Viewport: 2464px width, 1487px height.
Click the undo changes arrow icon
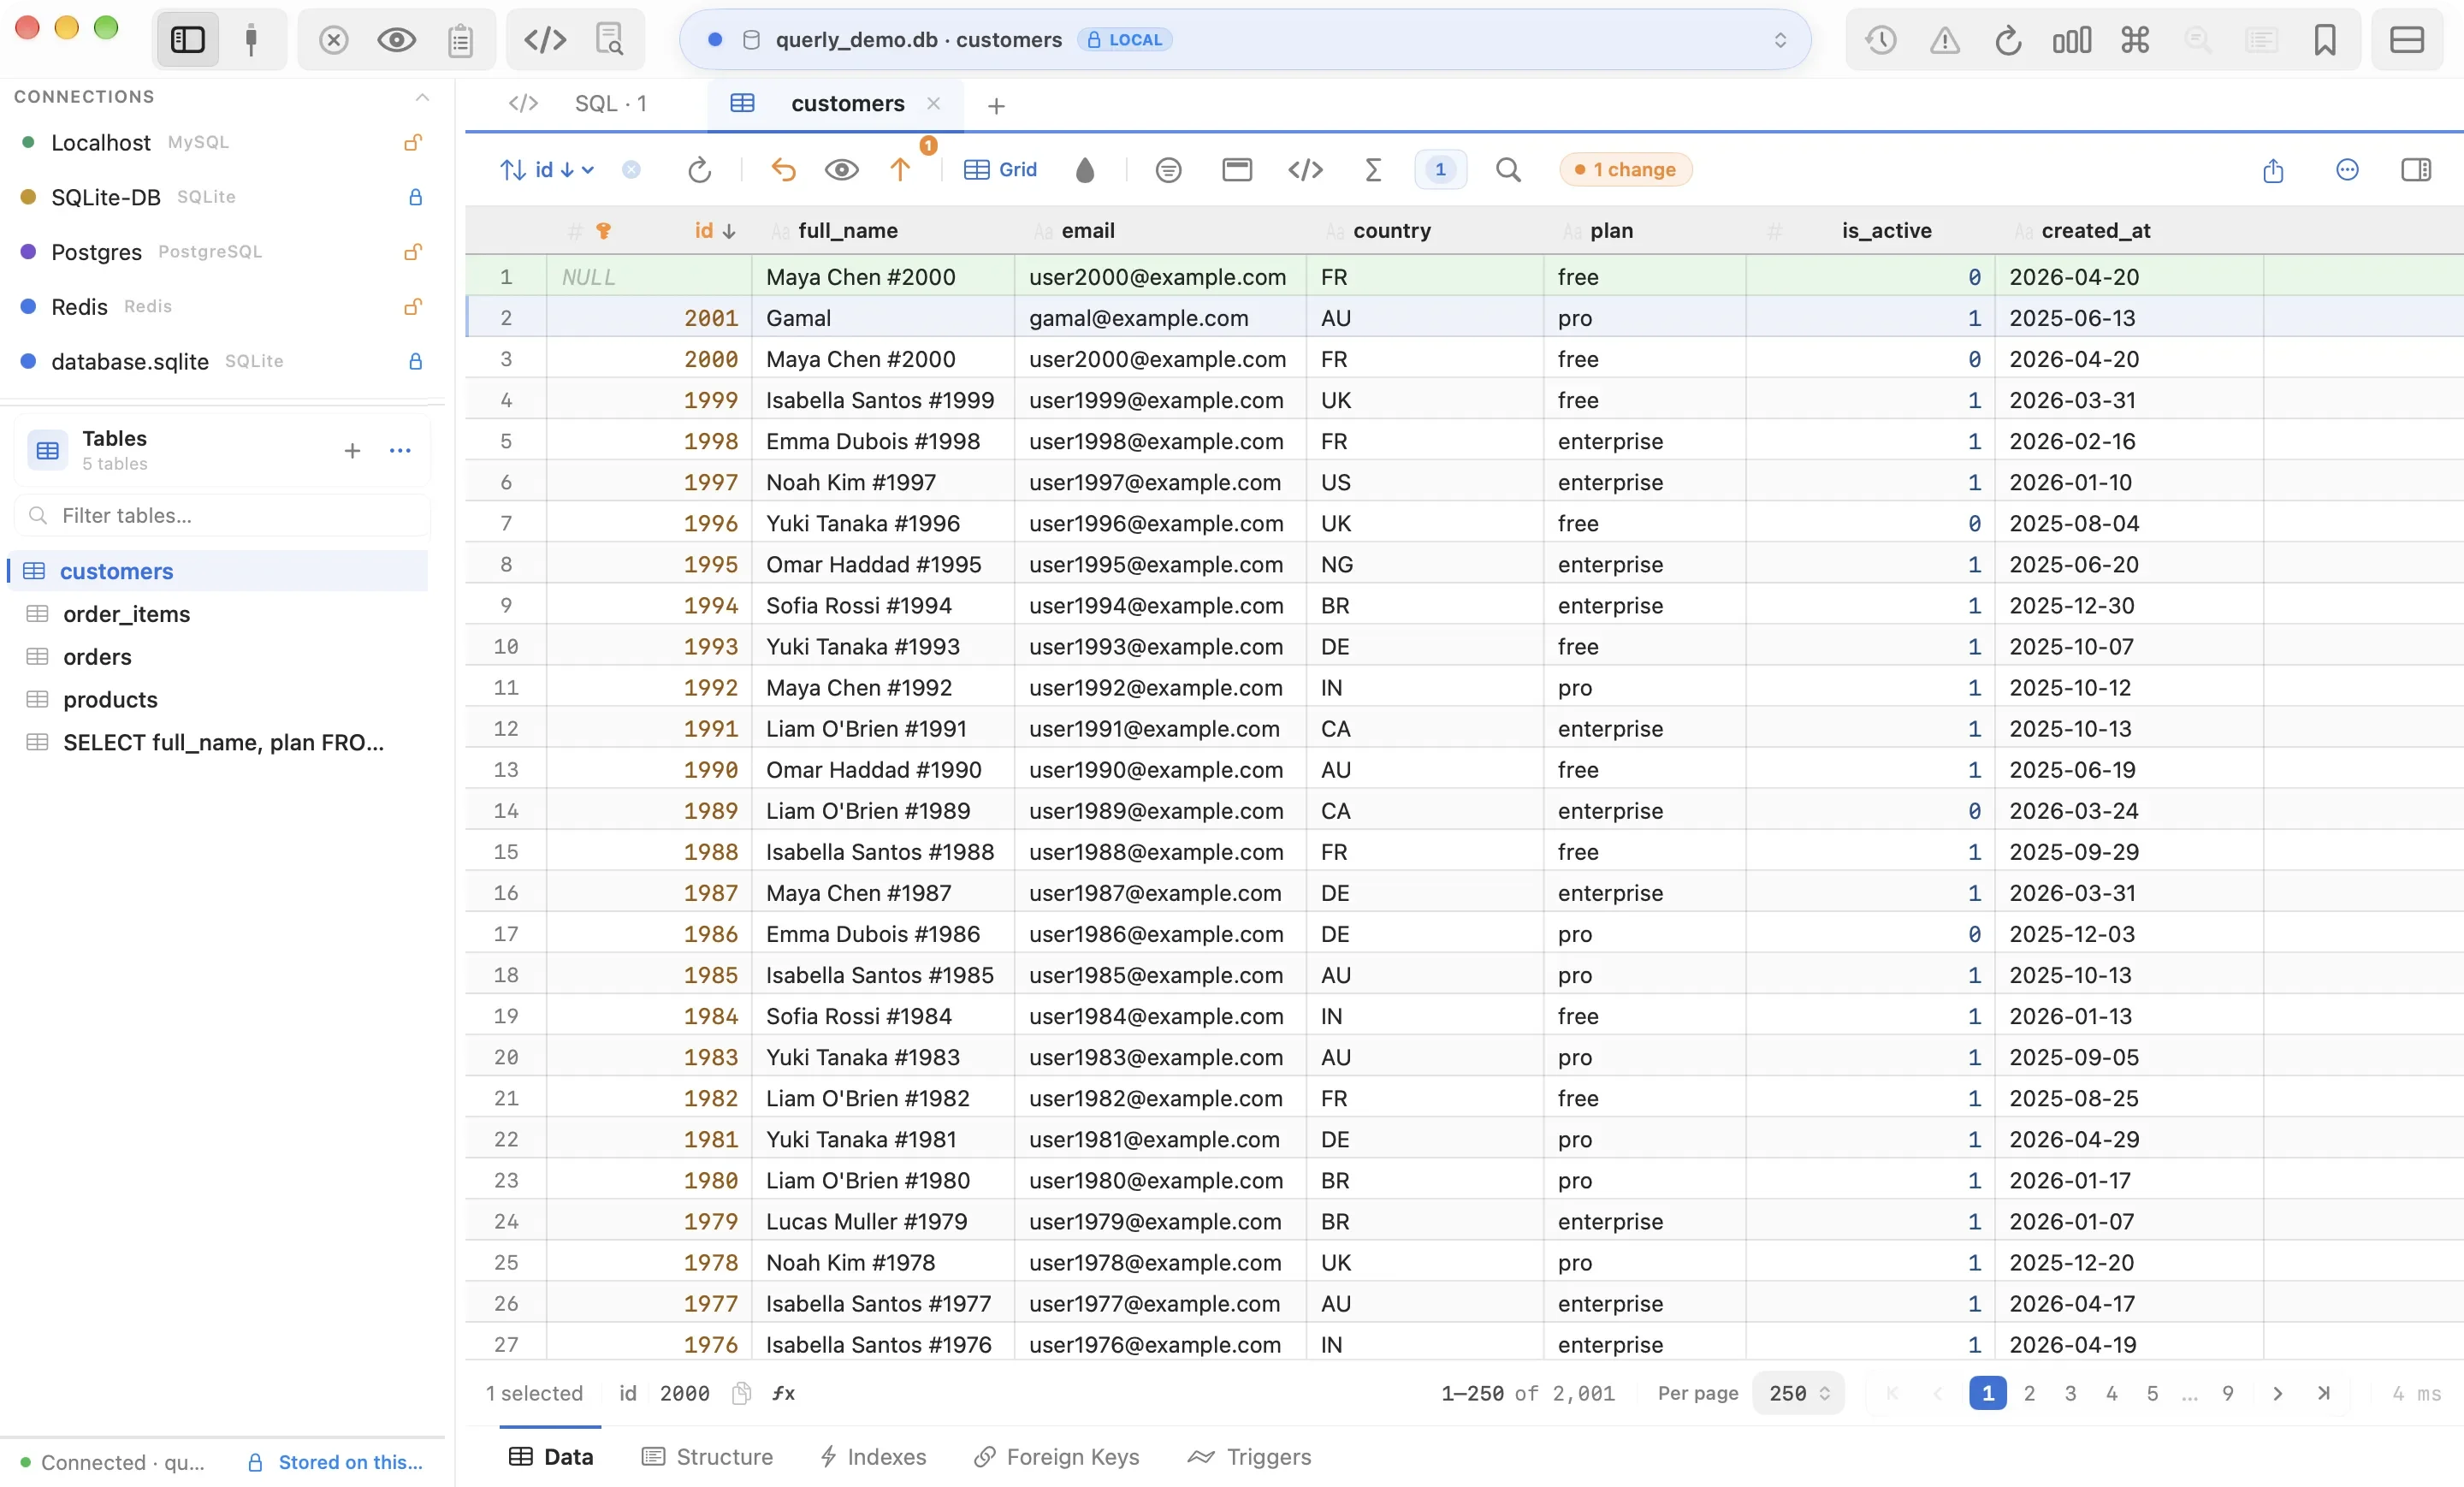783,169
